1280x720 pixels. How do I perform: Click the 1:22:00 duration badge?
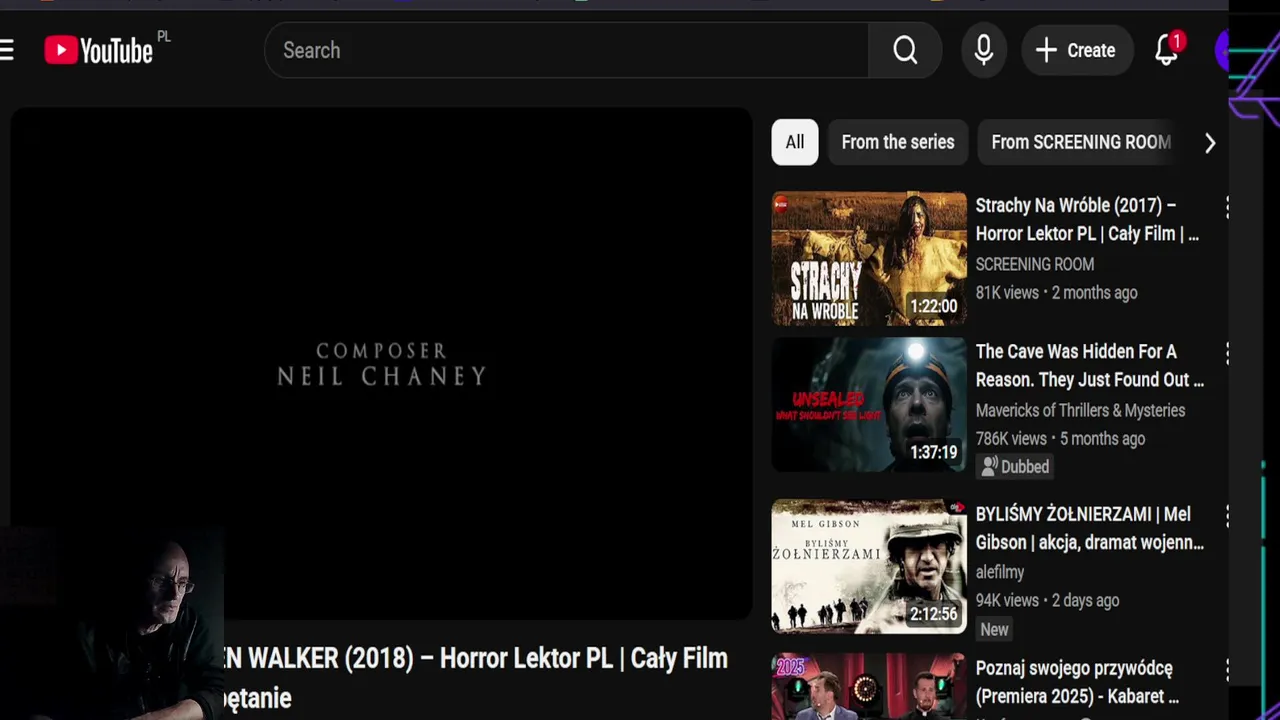(x=933, y=306)
